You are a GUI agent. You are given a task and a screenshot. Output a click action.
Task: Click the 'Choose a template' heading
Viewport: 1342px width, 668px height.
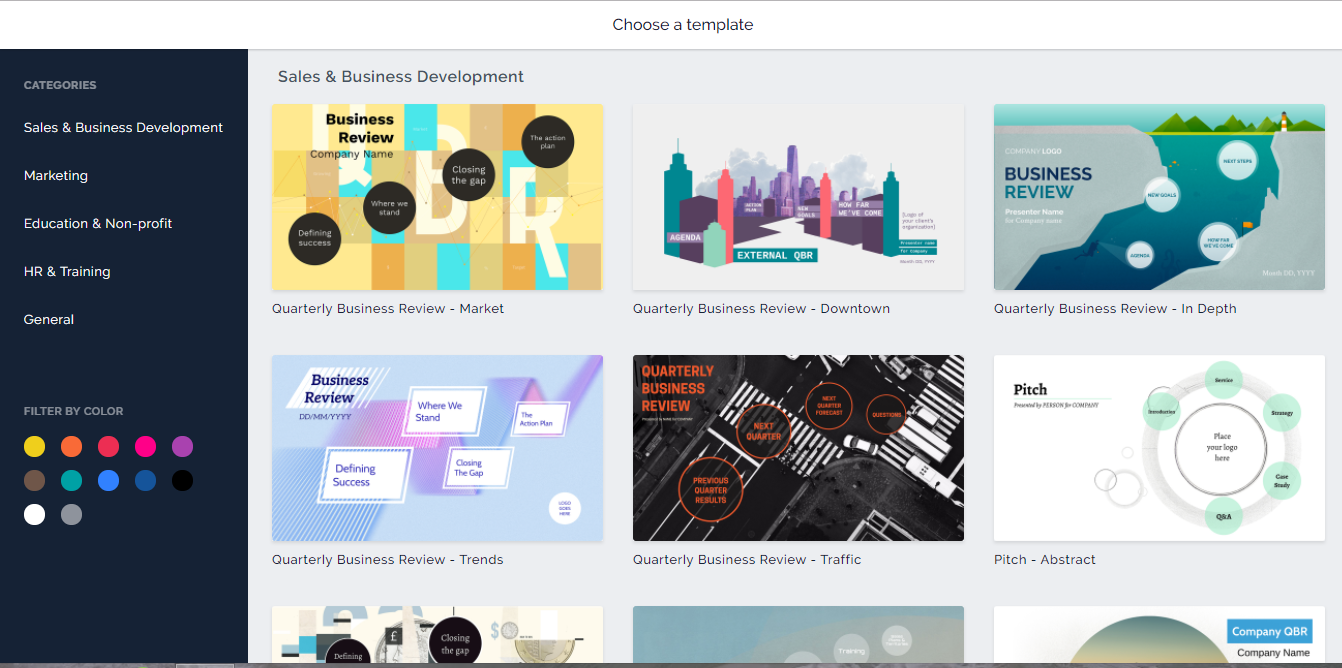click(x=683, y=24)
